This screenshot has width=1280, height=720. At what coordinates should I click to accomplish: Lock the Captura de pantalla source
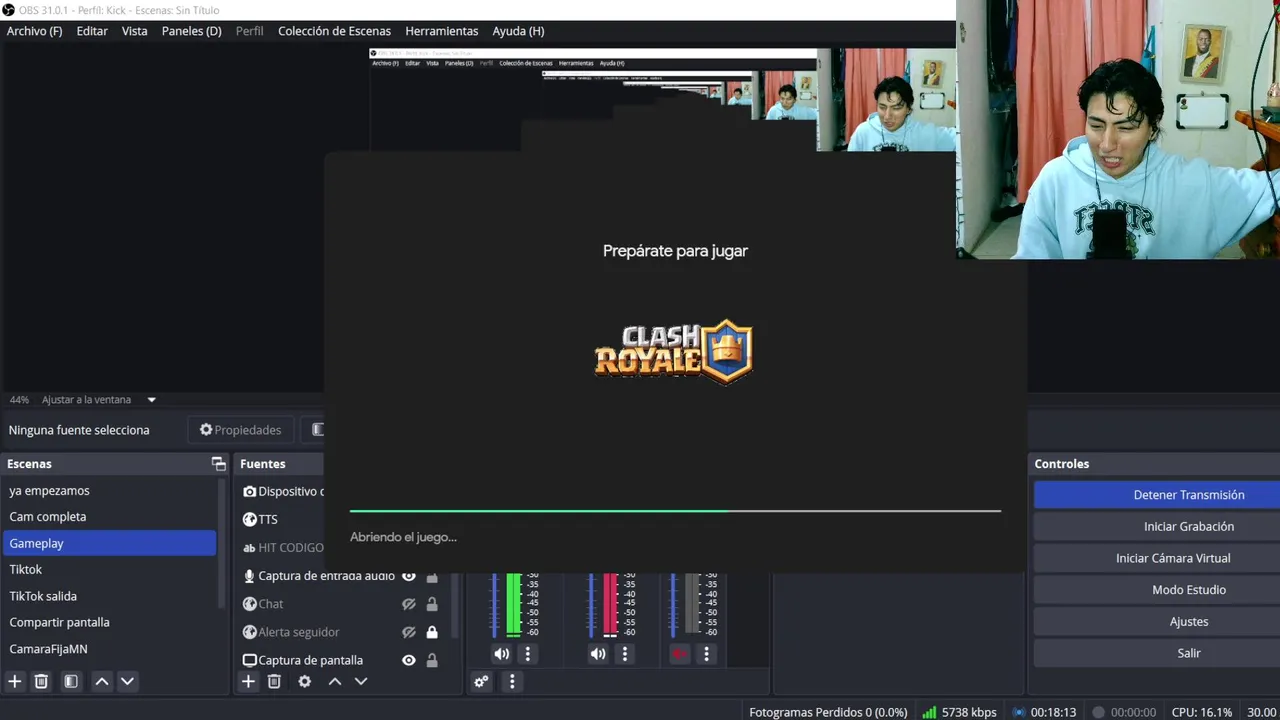click(x=432, y=660)
